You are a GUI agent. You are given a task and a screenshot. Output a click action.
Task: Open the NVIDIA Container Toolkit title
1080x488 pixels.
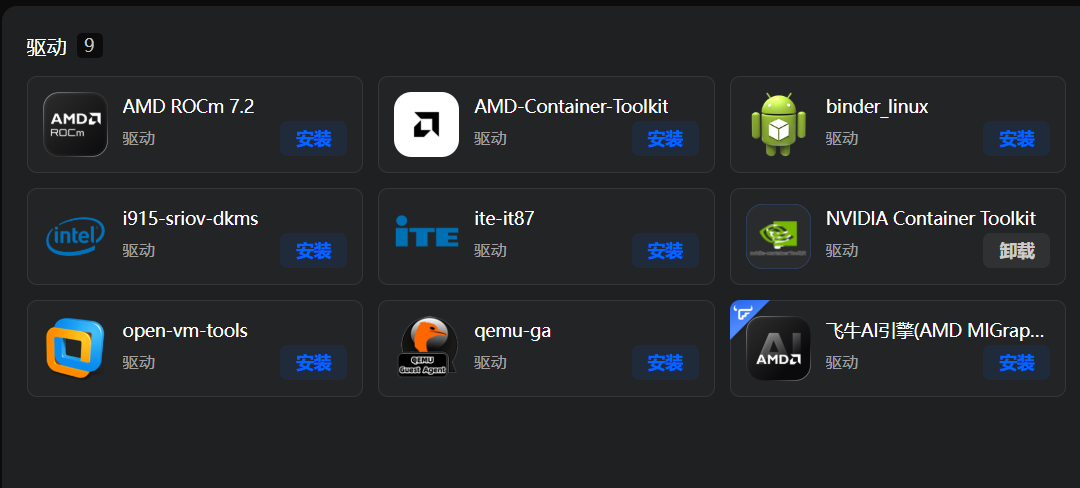pos(930,218)
